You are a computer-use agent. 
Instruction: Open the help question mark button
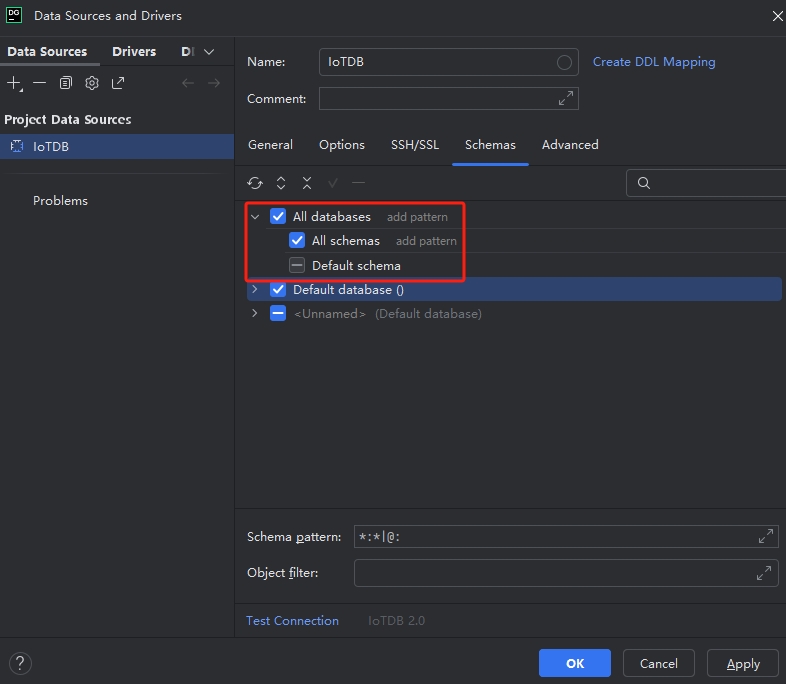(20, 663)
